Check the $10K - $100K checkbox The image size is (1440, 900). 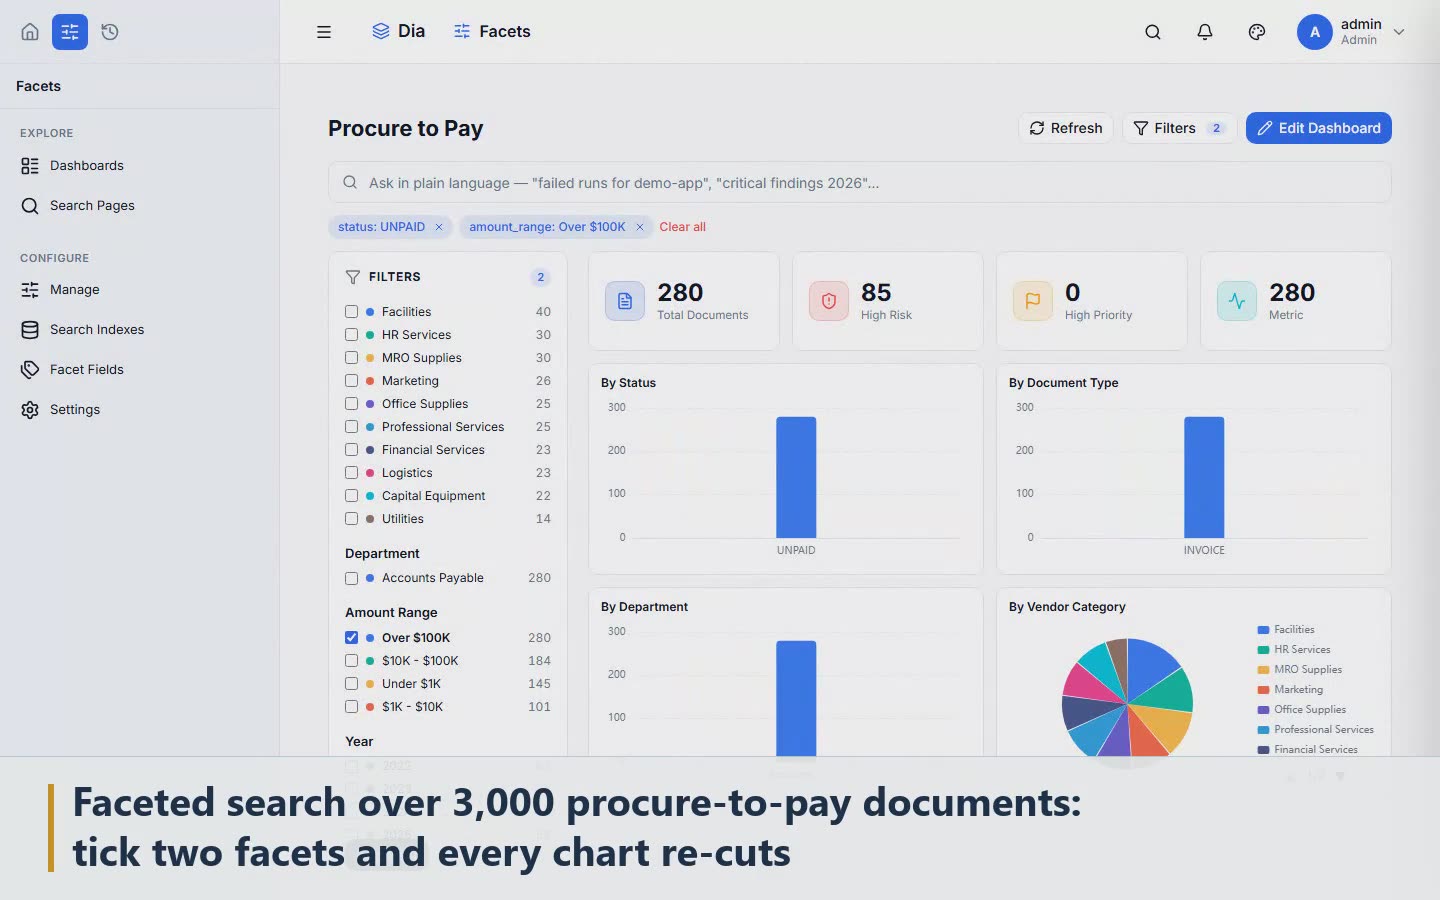[x=351, y=661]
